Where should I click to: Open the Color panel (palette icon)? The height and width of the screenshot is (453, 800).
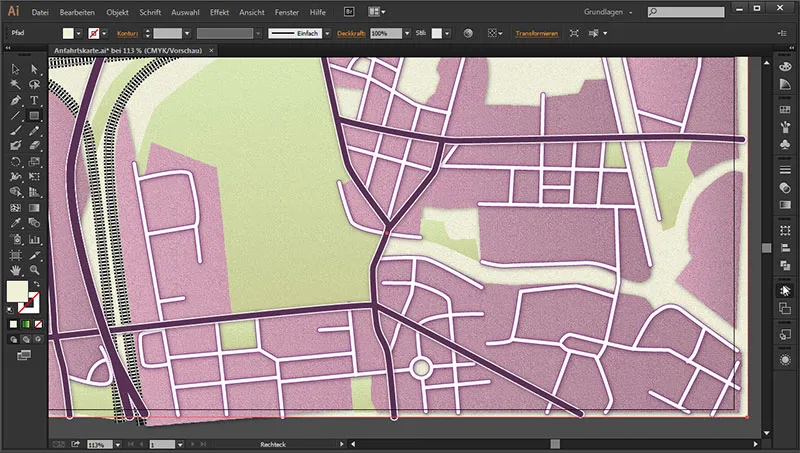(785, 67)
